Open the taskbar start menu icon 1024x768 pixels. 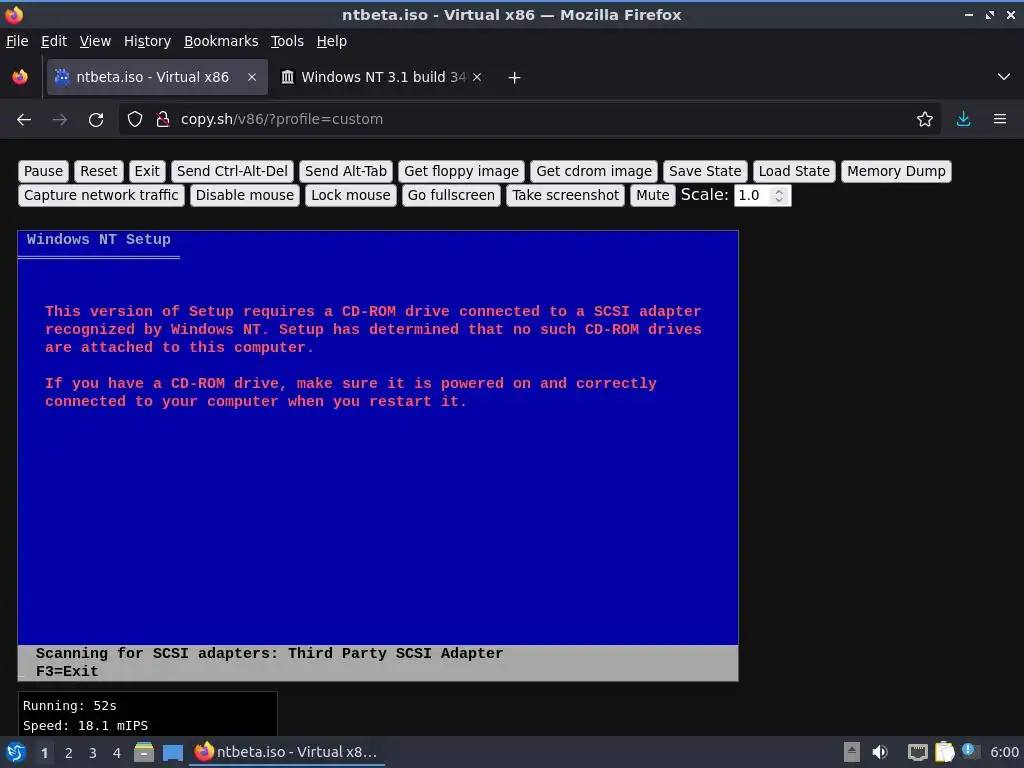[16, 752]
